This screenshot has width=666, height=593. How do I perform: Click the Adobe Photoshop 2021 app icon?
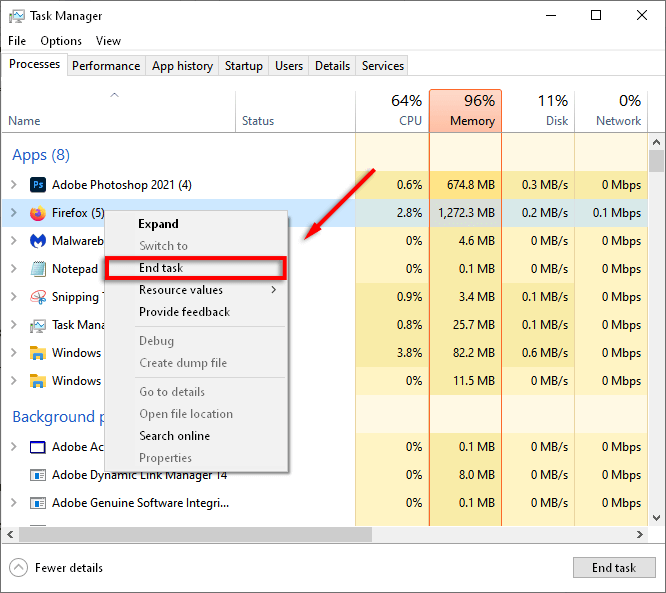tap(38, 185)
